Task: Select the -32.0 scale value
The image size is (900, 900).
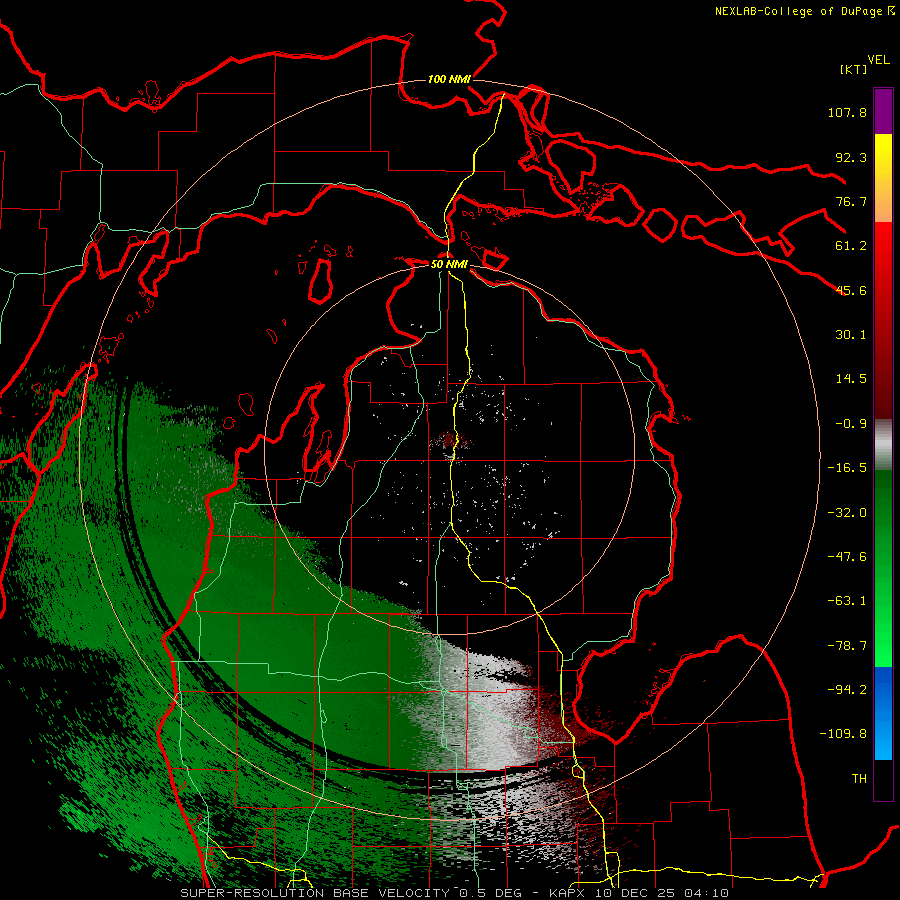Action: (x=847, y=513)
